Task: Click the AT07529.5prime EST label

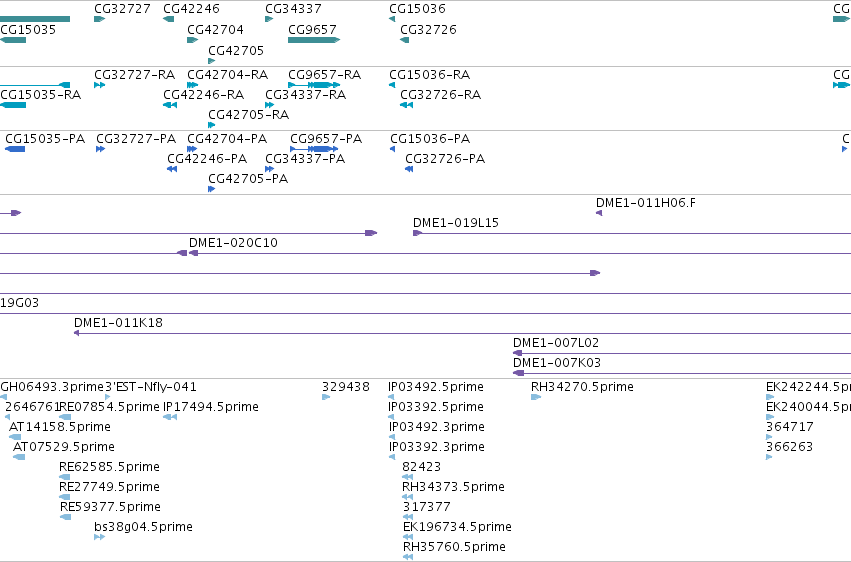Action: click(x=63, y=446)
